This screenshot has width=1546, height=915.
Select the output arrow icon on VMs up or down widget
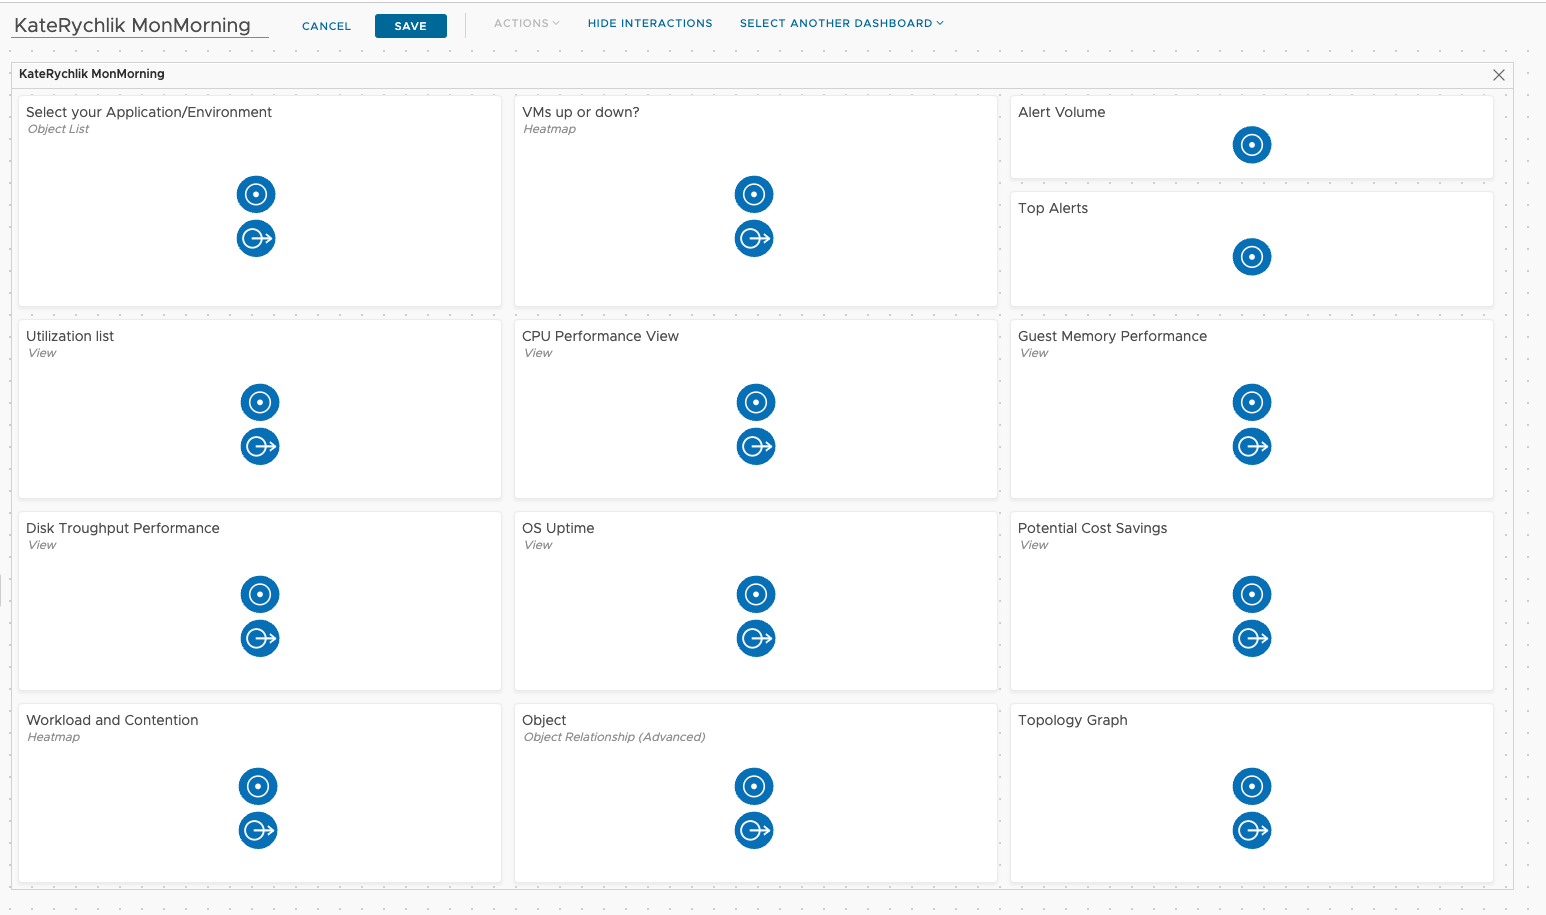[754, 238]
